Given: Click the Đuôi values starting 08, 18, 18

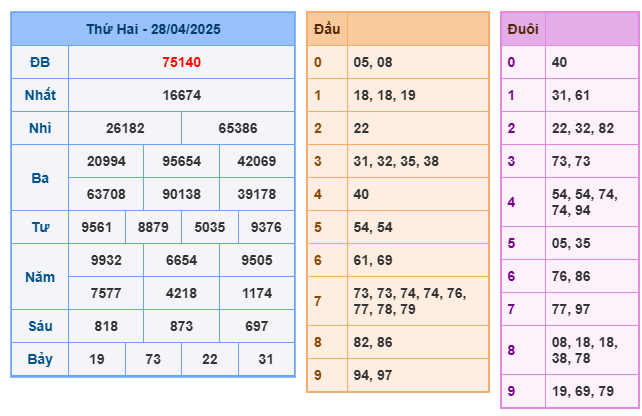Looking at the screenshot, I should coord(585,350).
